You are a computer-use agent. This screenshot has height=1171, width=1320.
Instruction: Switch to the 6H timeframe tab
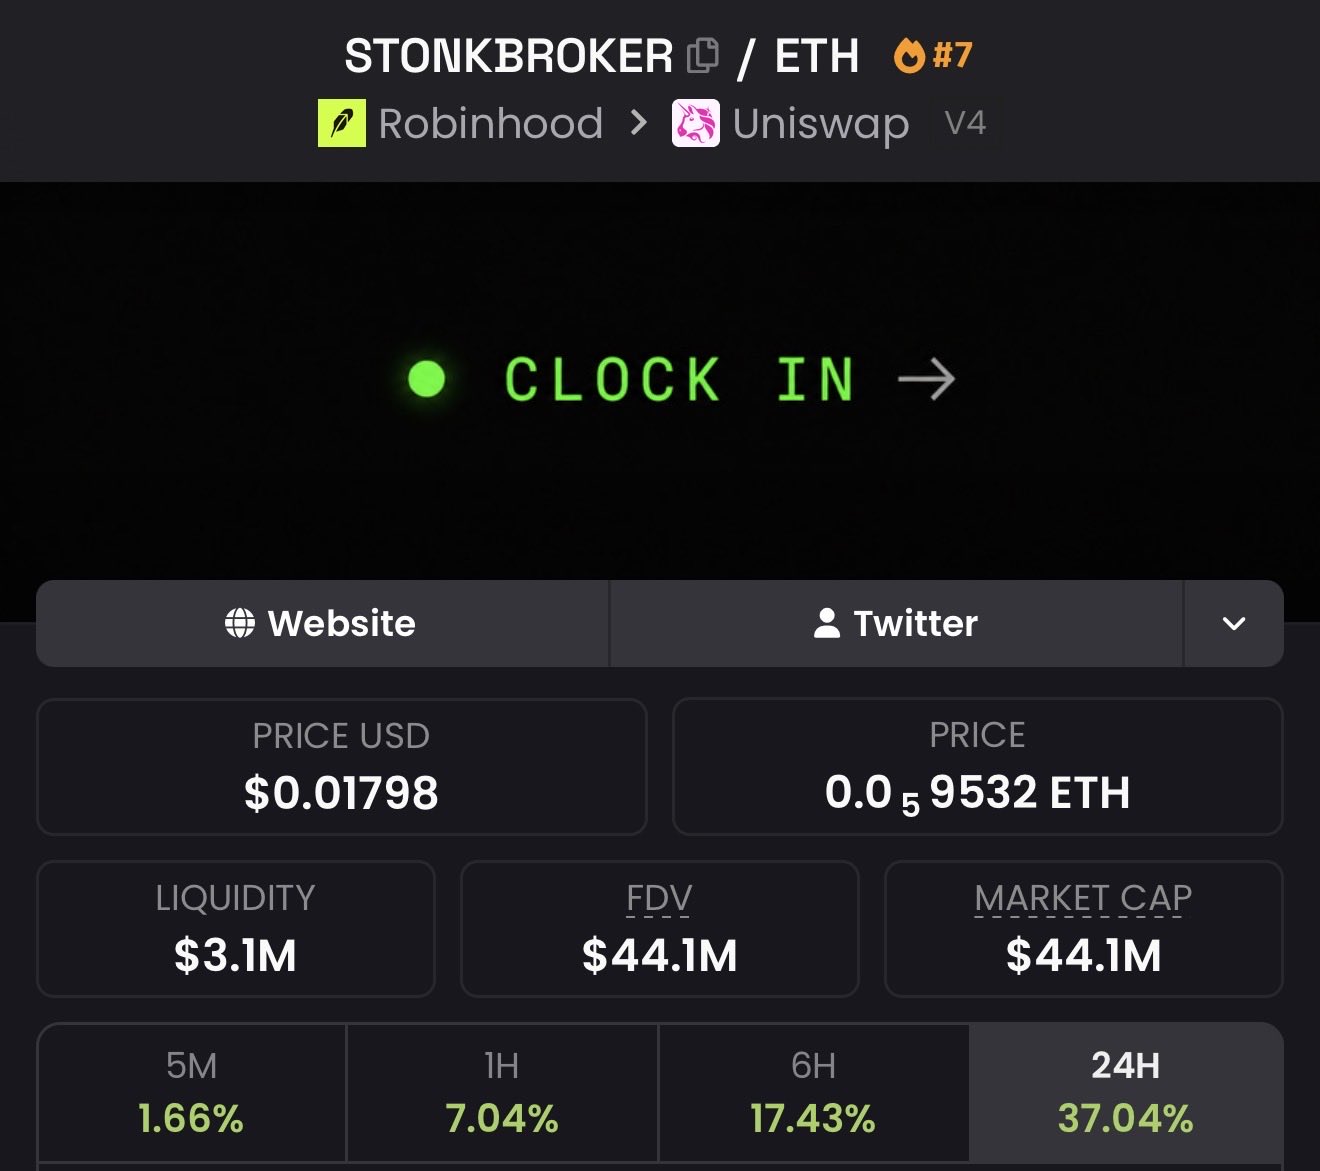[x=813, y=1092]
